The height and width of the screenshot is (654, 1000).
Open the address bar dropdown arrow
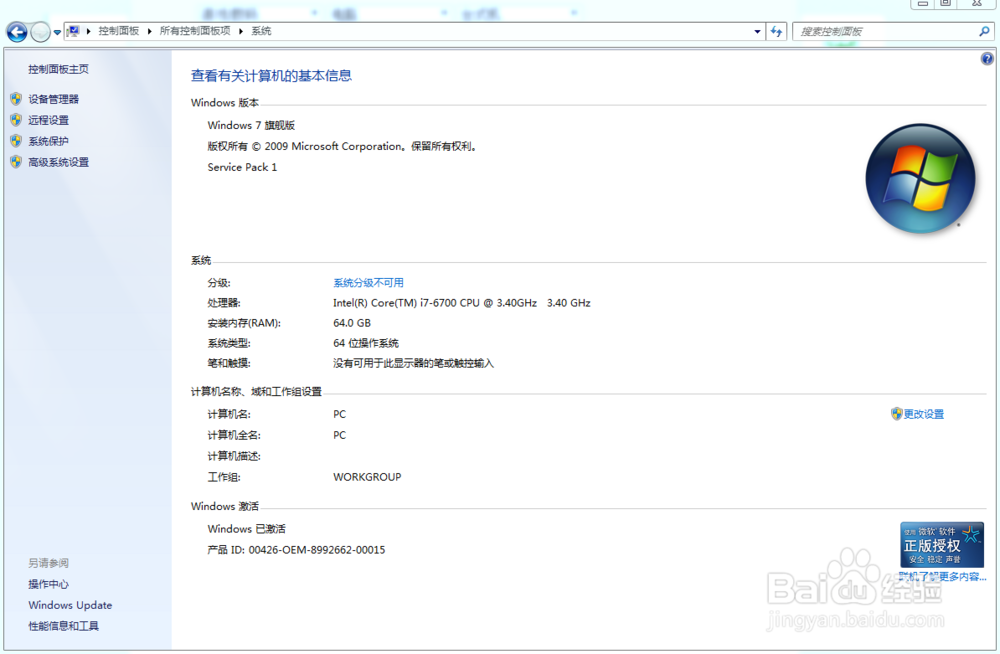(x=757, y=31)
